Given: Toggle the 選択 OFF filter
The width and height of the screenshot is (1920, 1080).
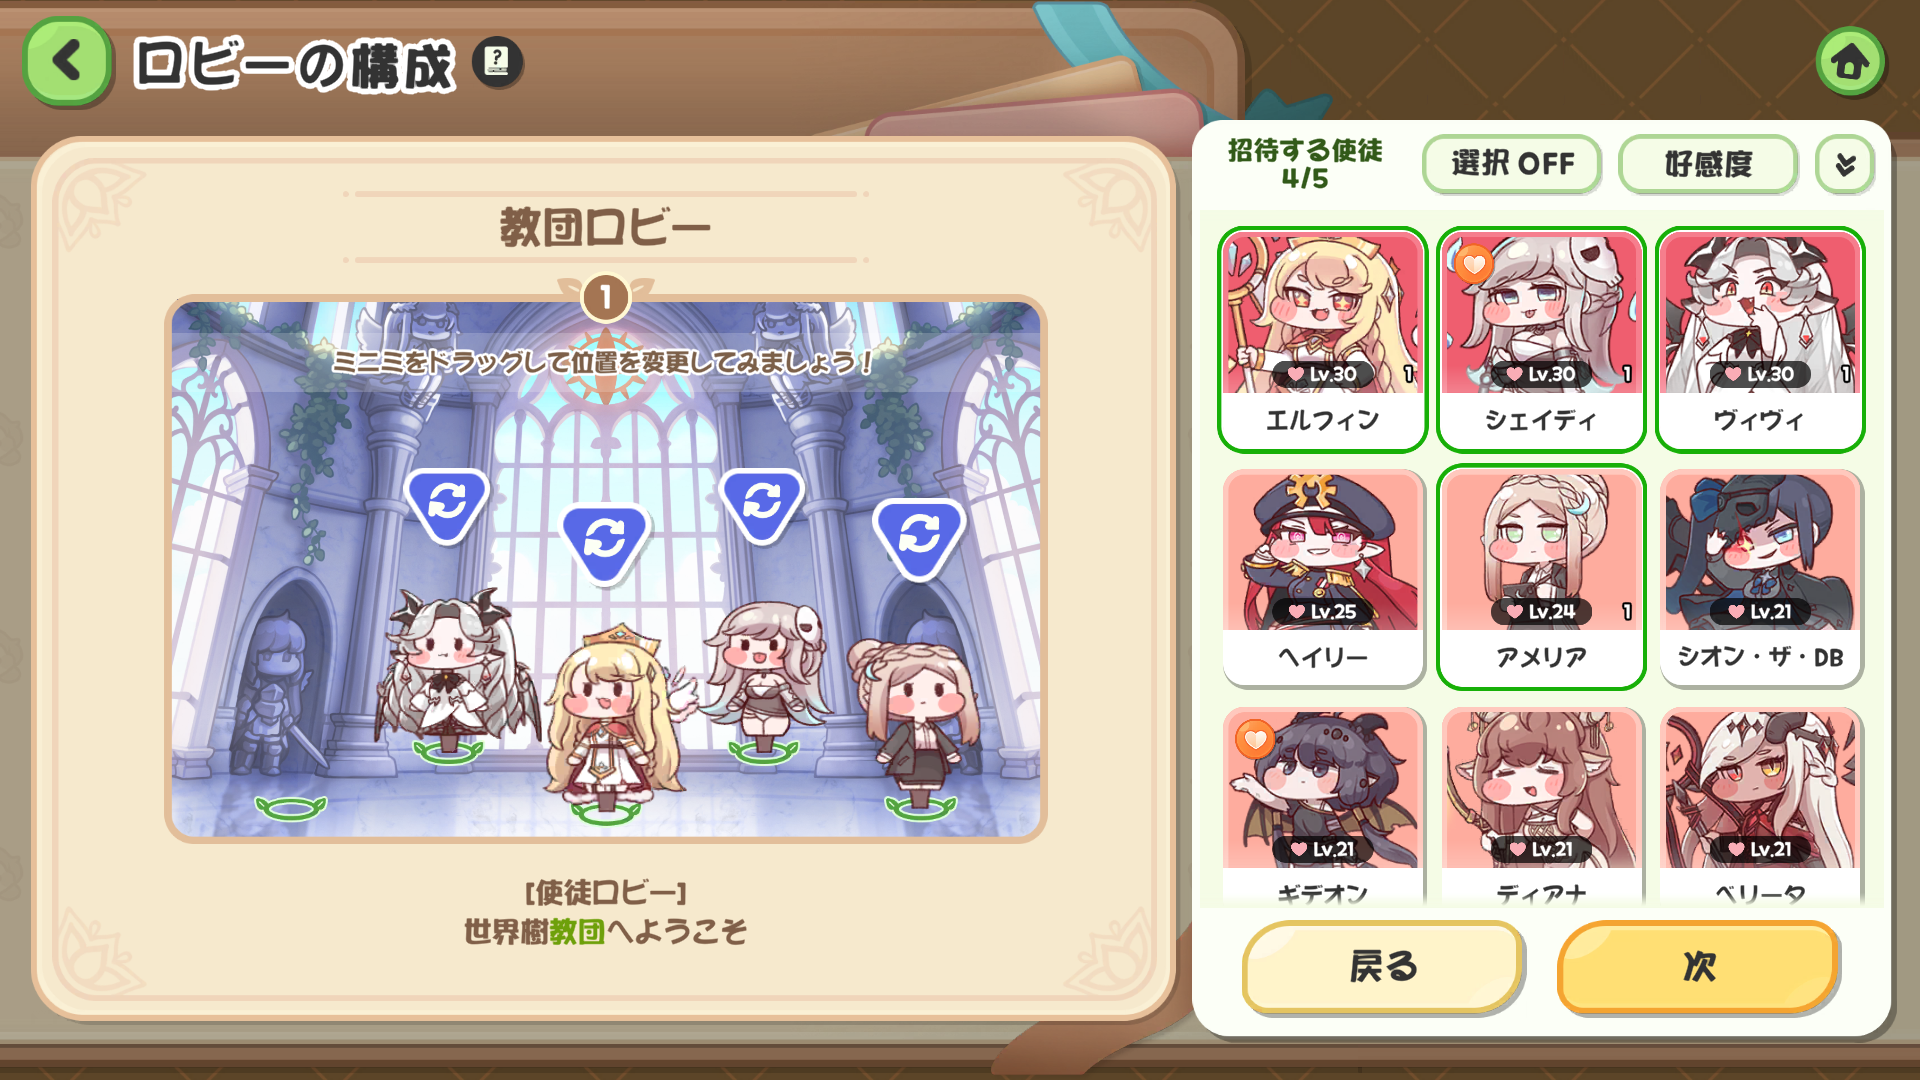Looking at the screenshot, I should tap(1512, 164).
